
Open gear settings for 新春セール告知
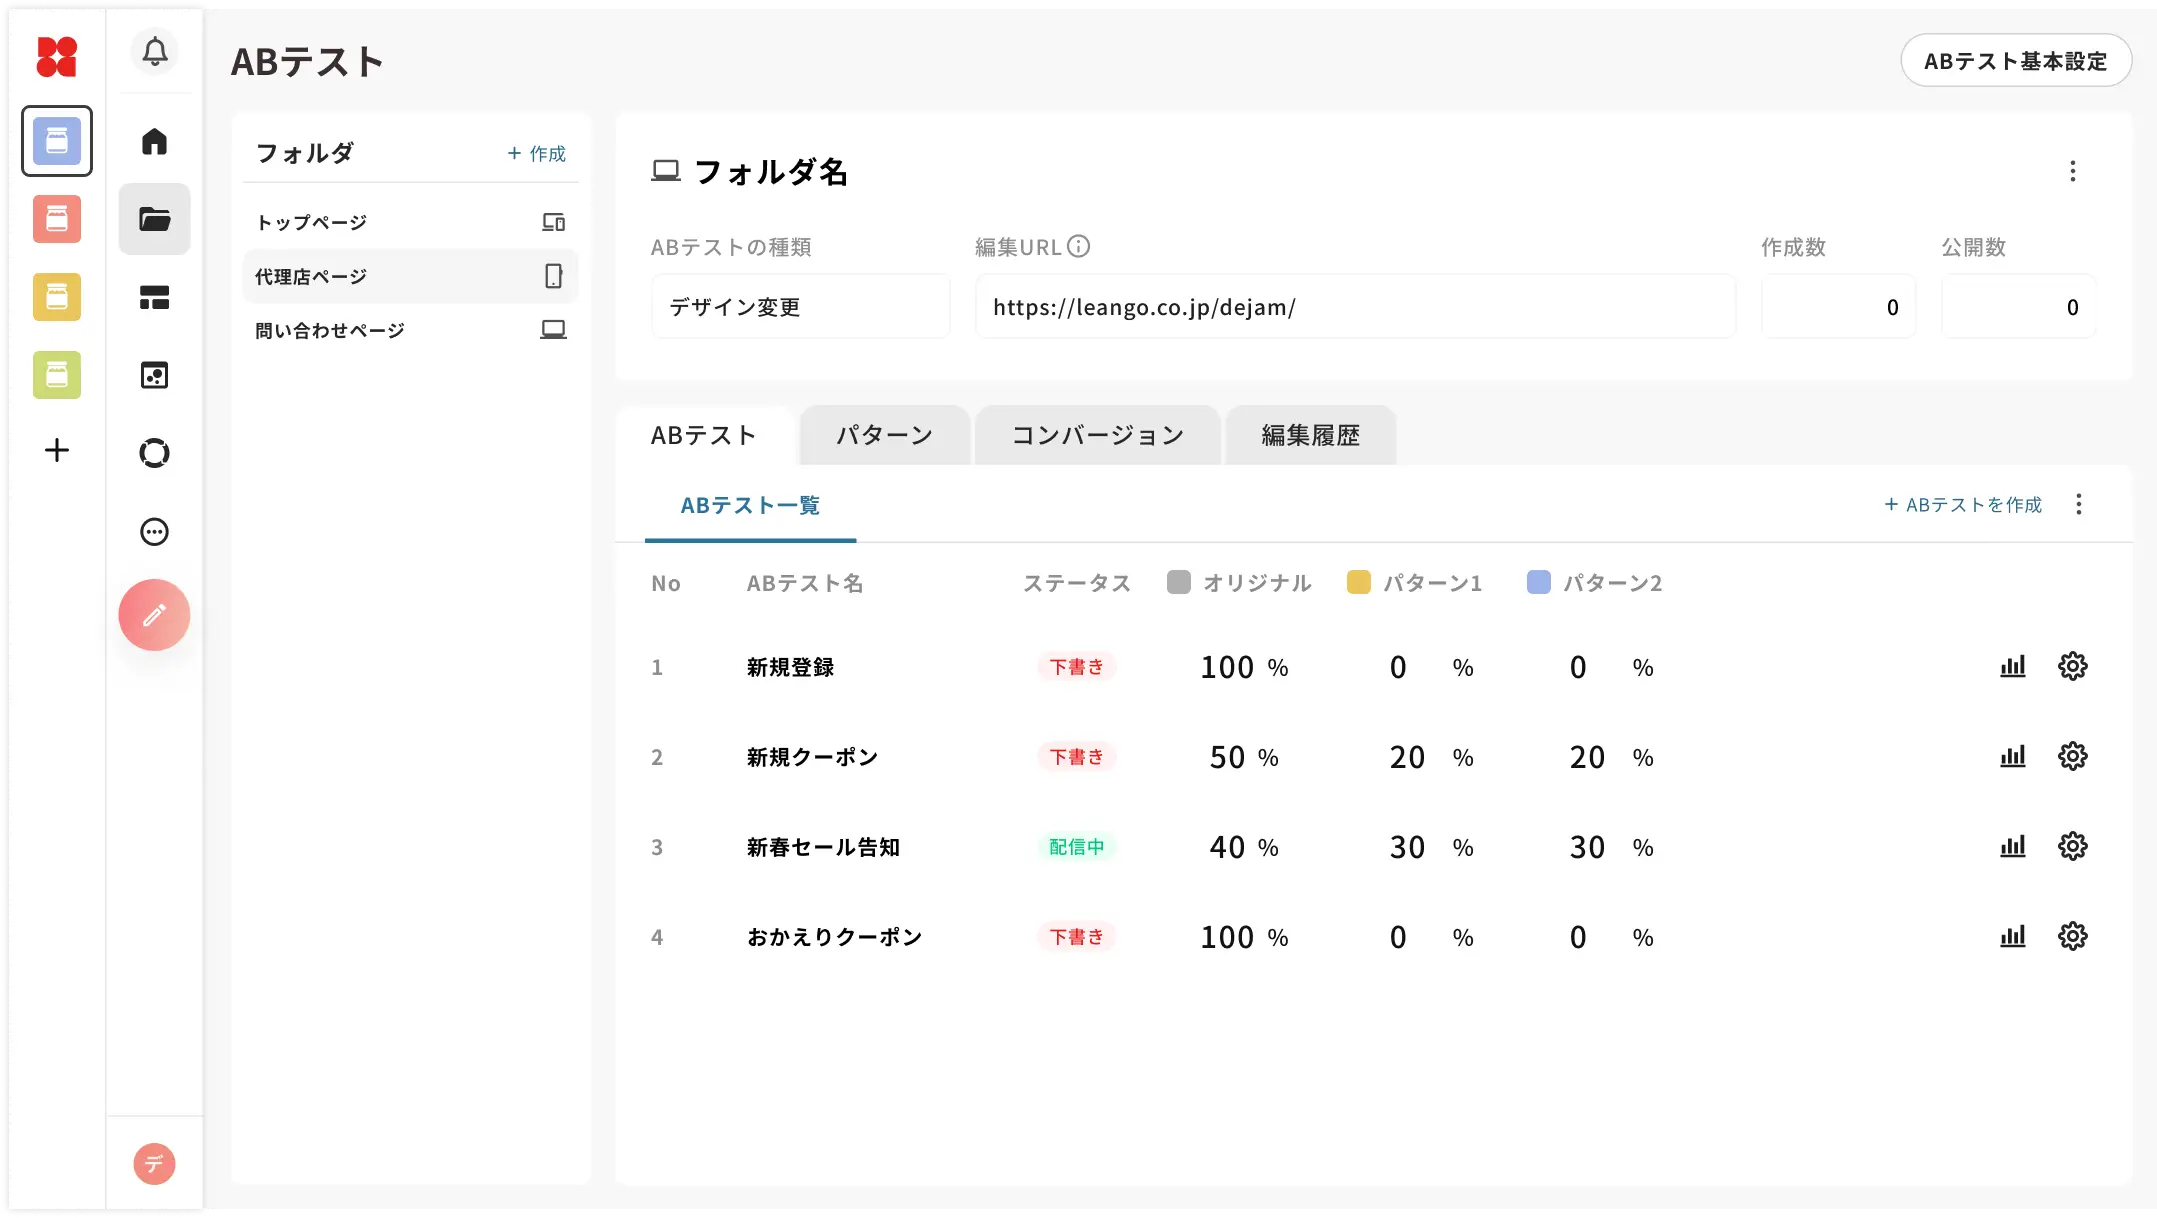coord(2072,847)
